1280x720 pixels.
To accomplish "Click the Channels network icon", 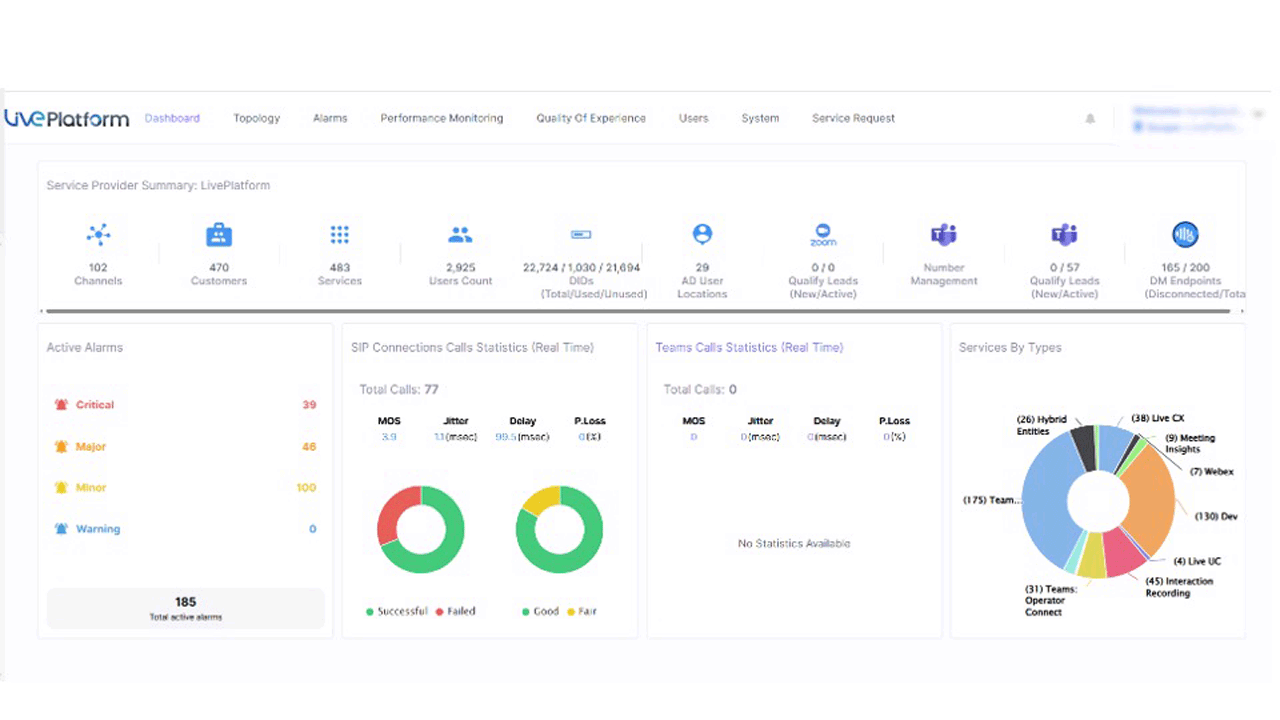I will (98, 235).
